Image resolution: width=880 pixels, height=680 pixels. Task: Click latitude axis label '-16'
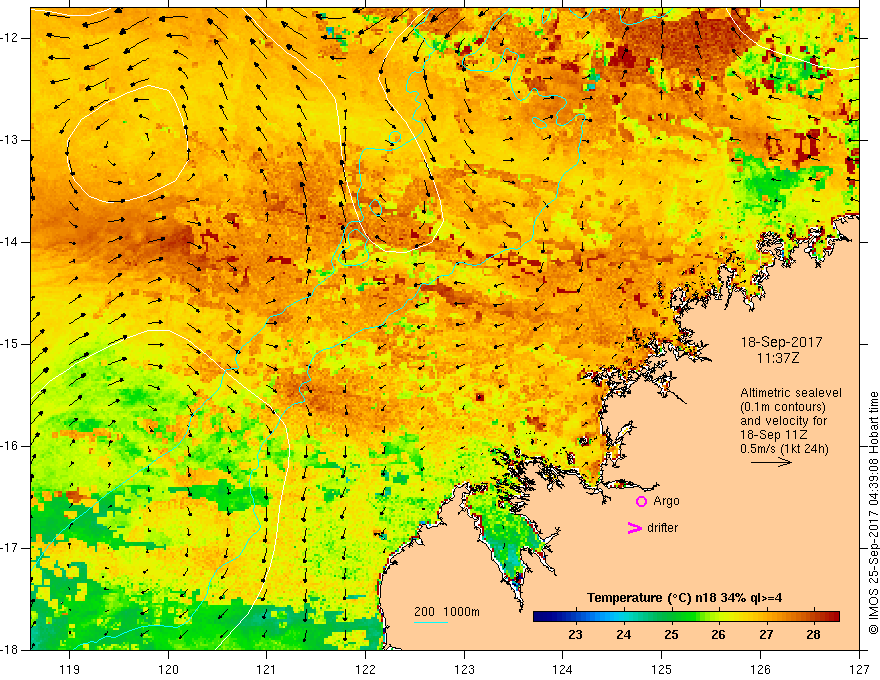(10, 446)
